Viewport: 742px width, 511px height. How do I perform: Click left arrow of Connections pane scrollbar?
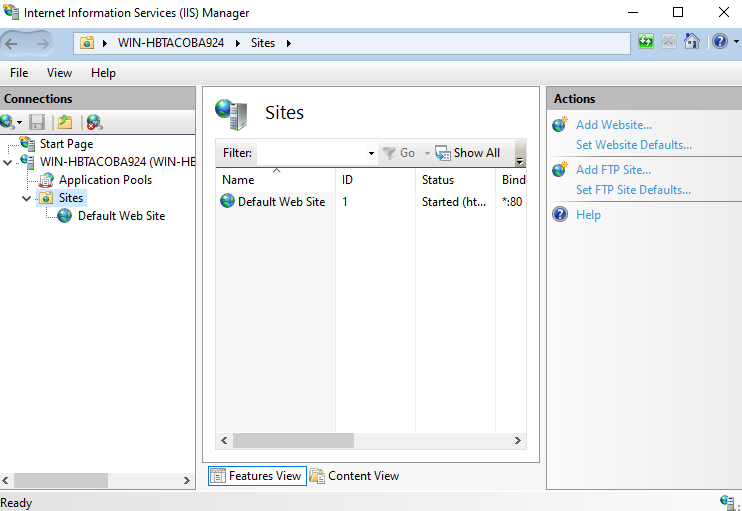tap(6, 480)
